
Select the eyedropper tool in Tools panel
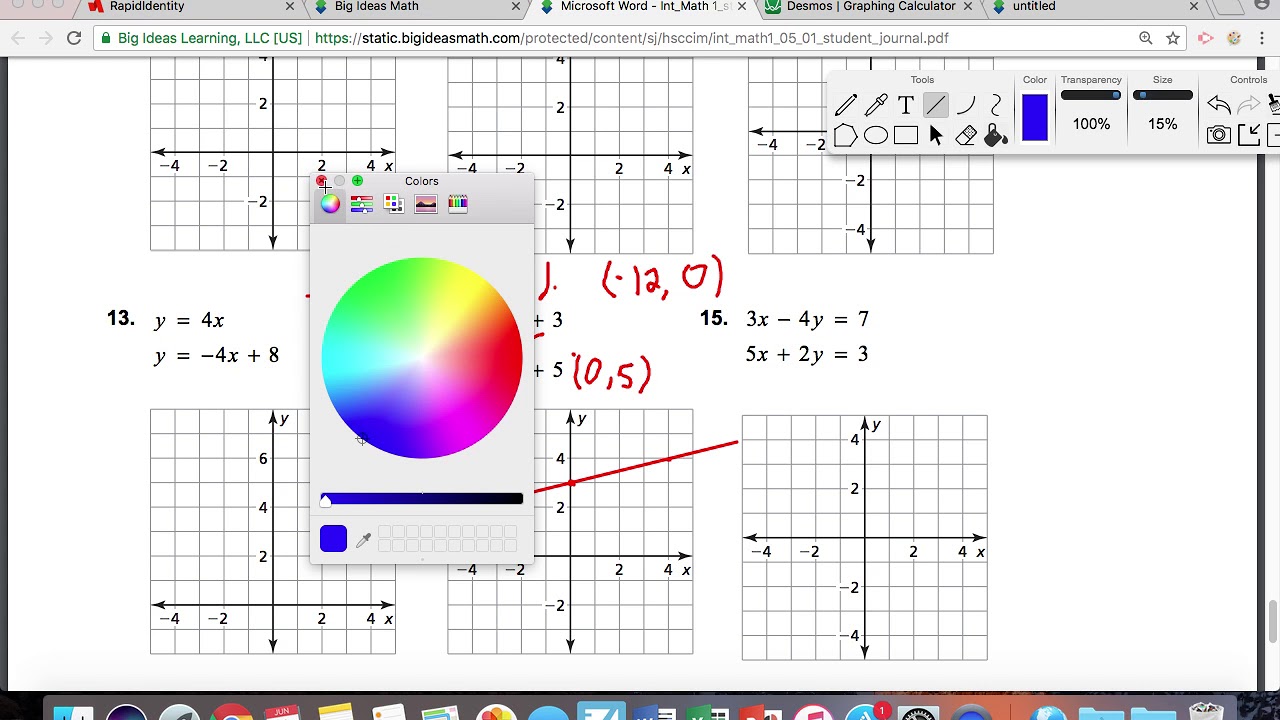[876, 105]
